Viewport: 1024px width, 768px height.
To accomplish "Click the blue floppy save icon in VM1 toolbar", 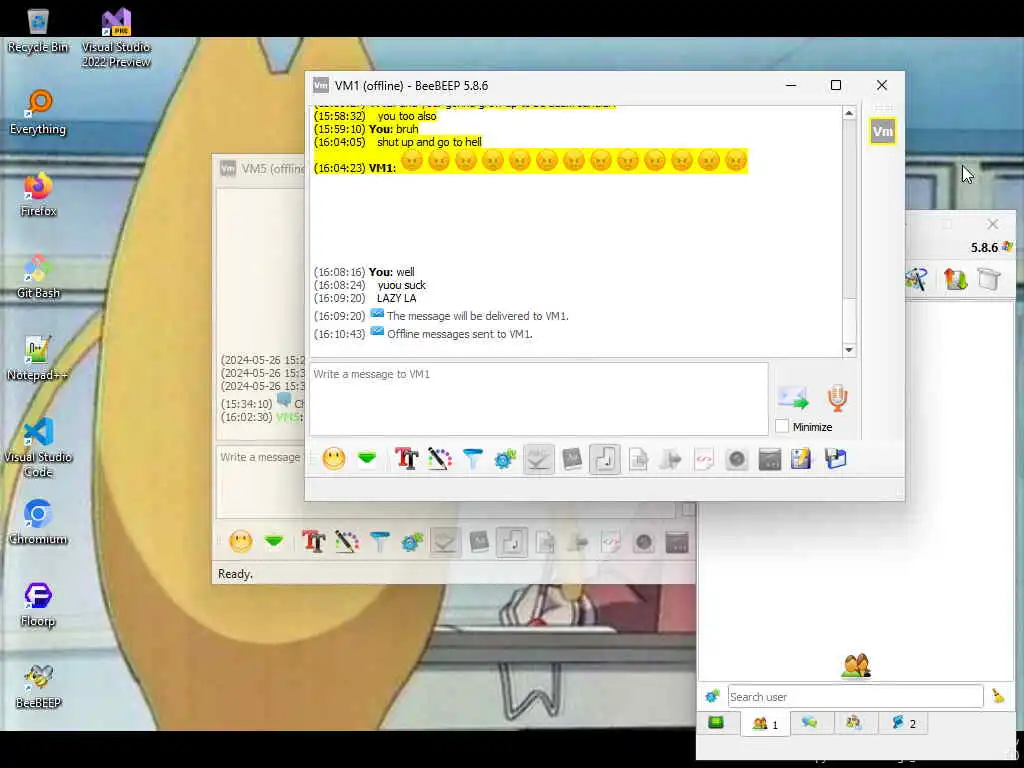I will tap(835, 458).
